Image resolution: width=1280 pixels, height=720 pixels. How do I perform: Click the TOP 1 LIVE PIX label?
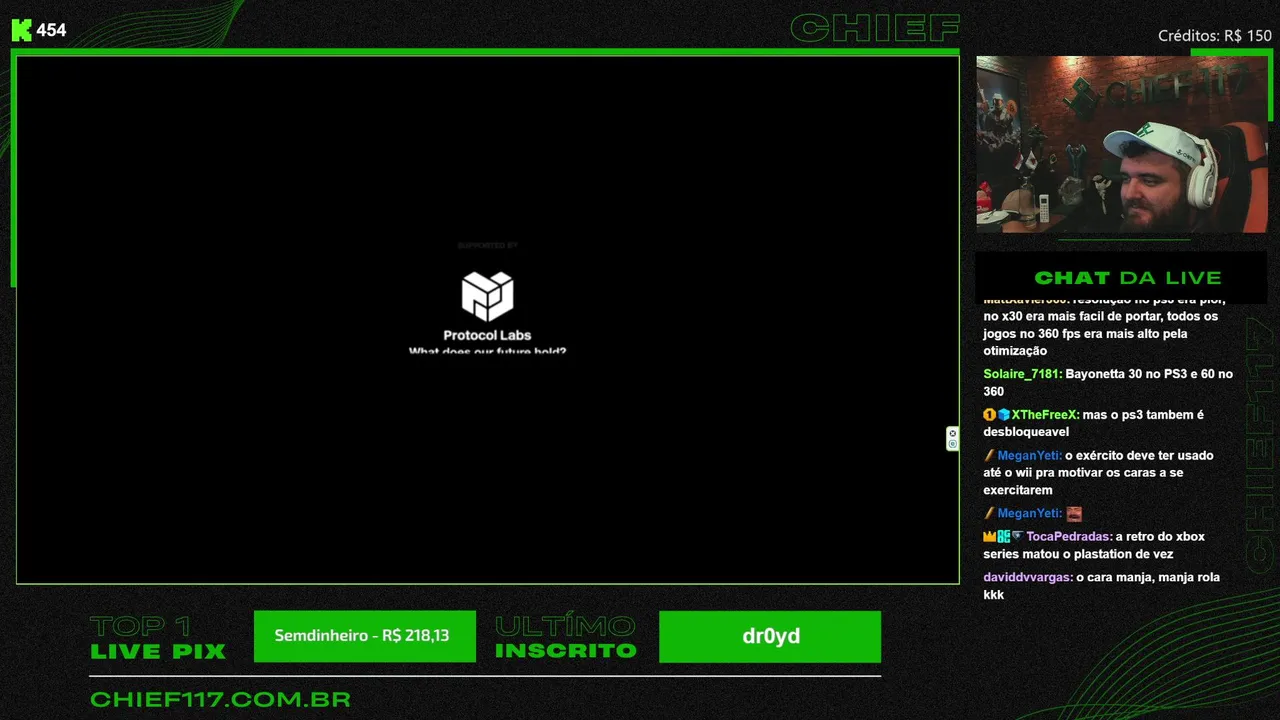click(x=157, y=638)
